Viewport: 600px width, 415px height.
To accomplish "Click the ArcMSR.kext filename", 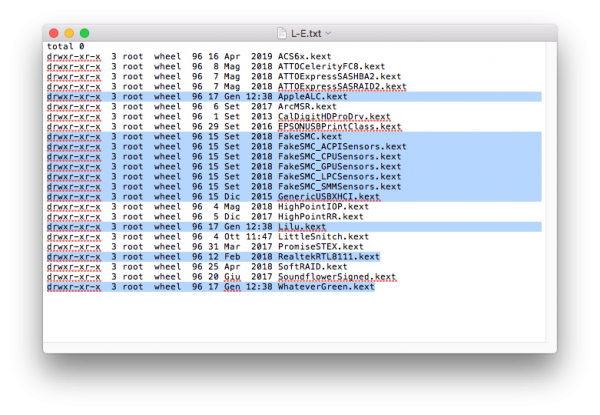I will click(307, 106).
